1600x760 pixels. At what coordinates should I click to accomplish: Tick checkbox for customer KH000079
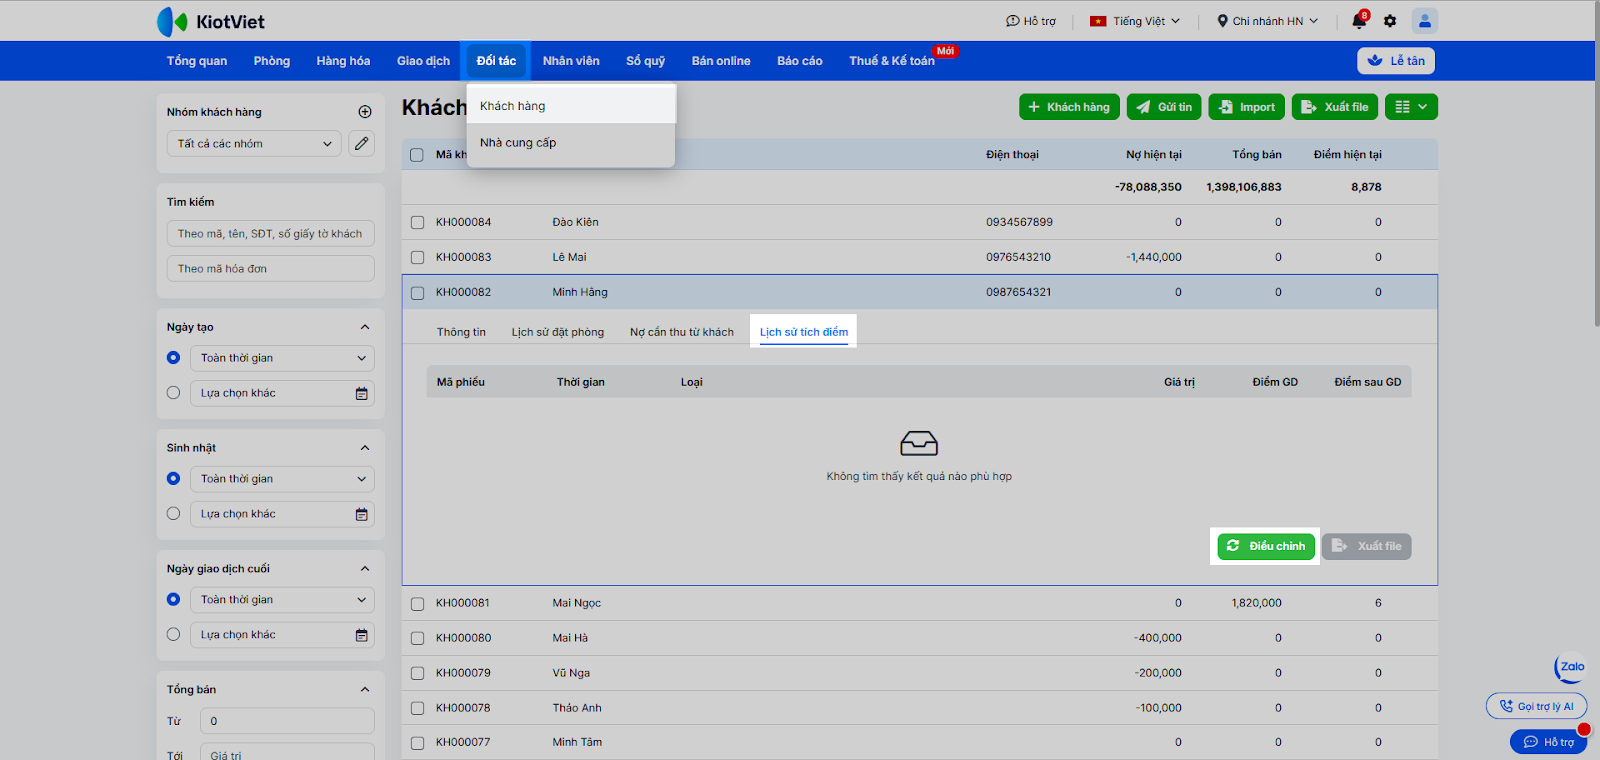coord(417,674)
